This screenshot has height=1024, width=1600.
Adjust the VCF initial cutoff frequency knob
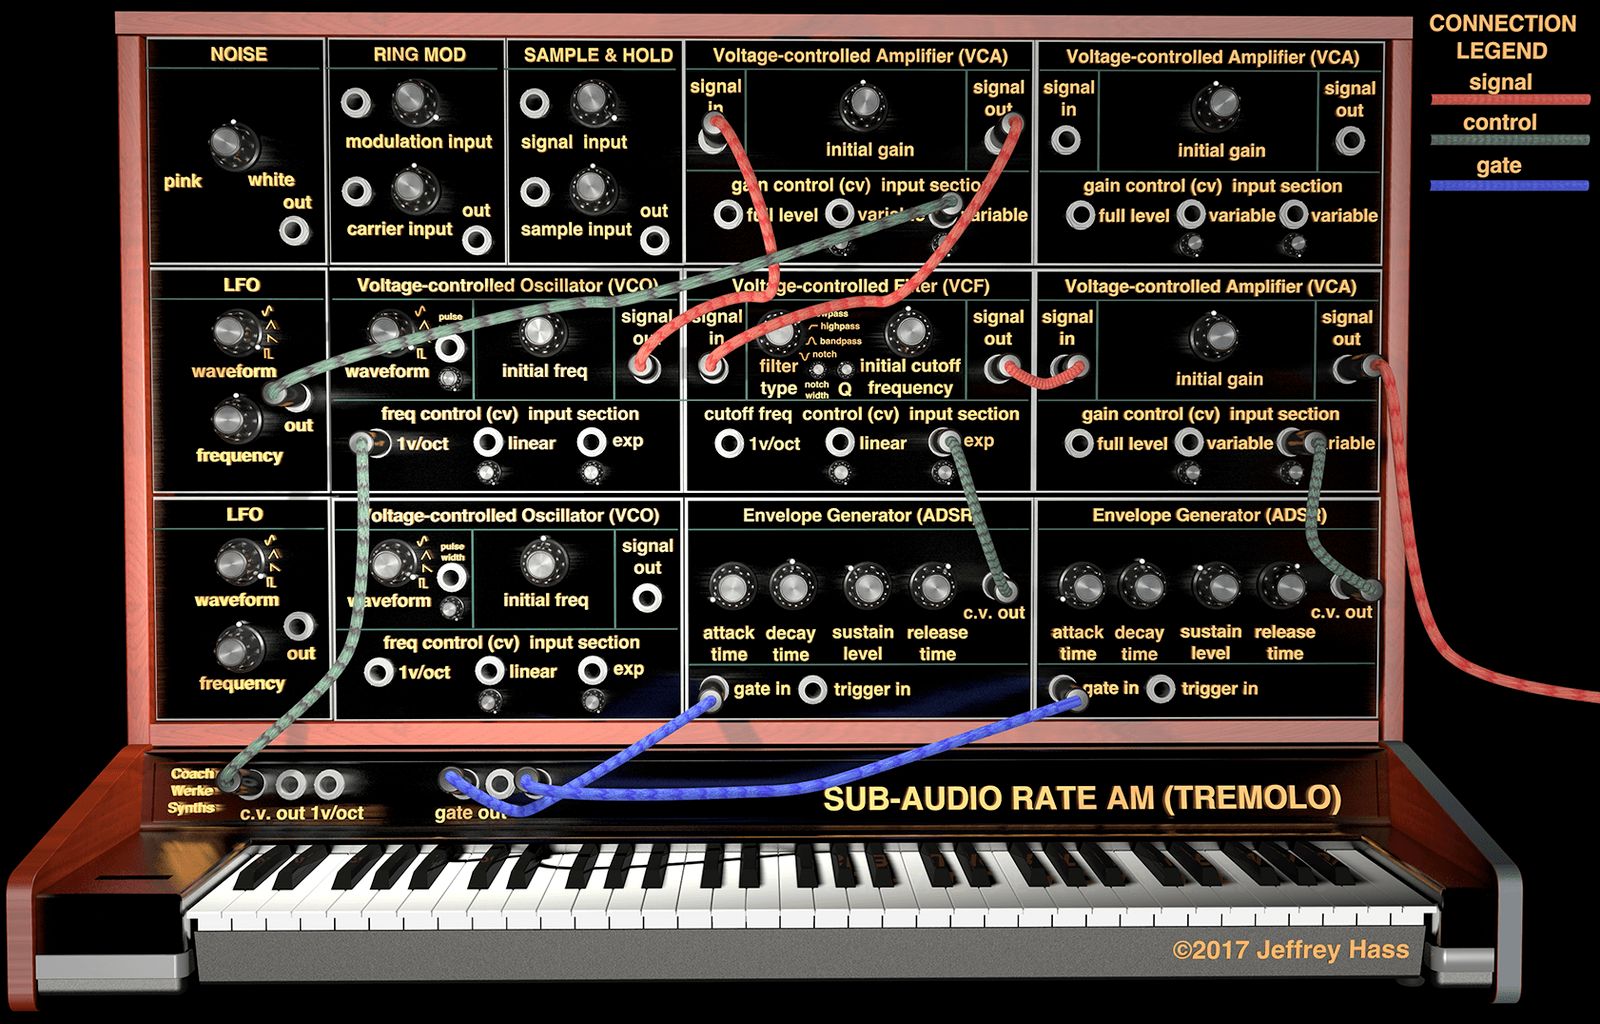pos(909,331)
